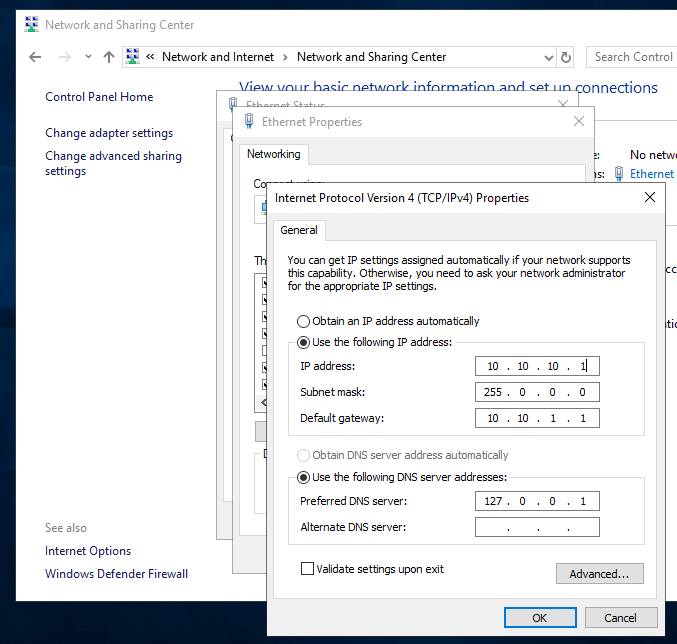This screenshot has width=677, height=644.
Task: Open Change adapter settings
Action: 109,133
